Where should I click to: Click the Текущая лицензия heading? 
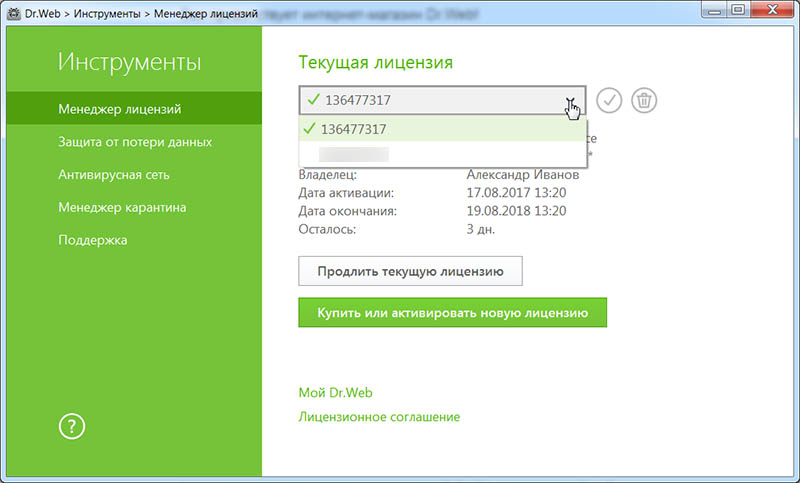pyautogui.click(x=376, y=62)
